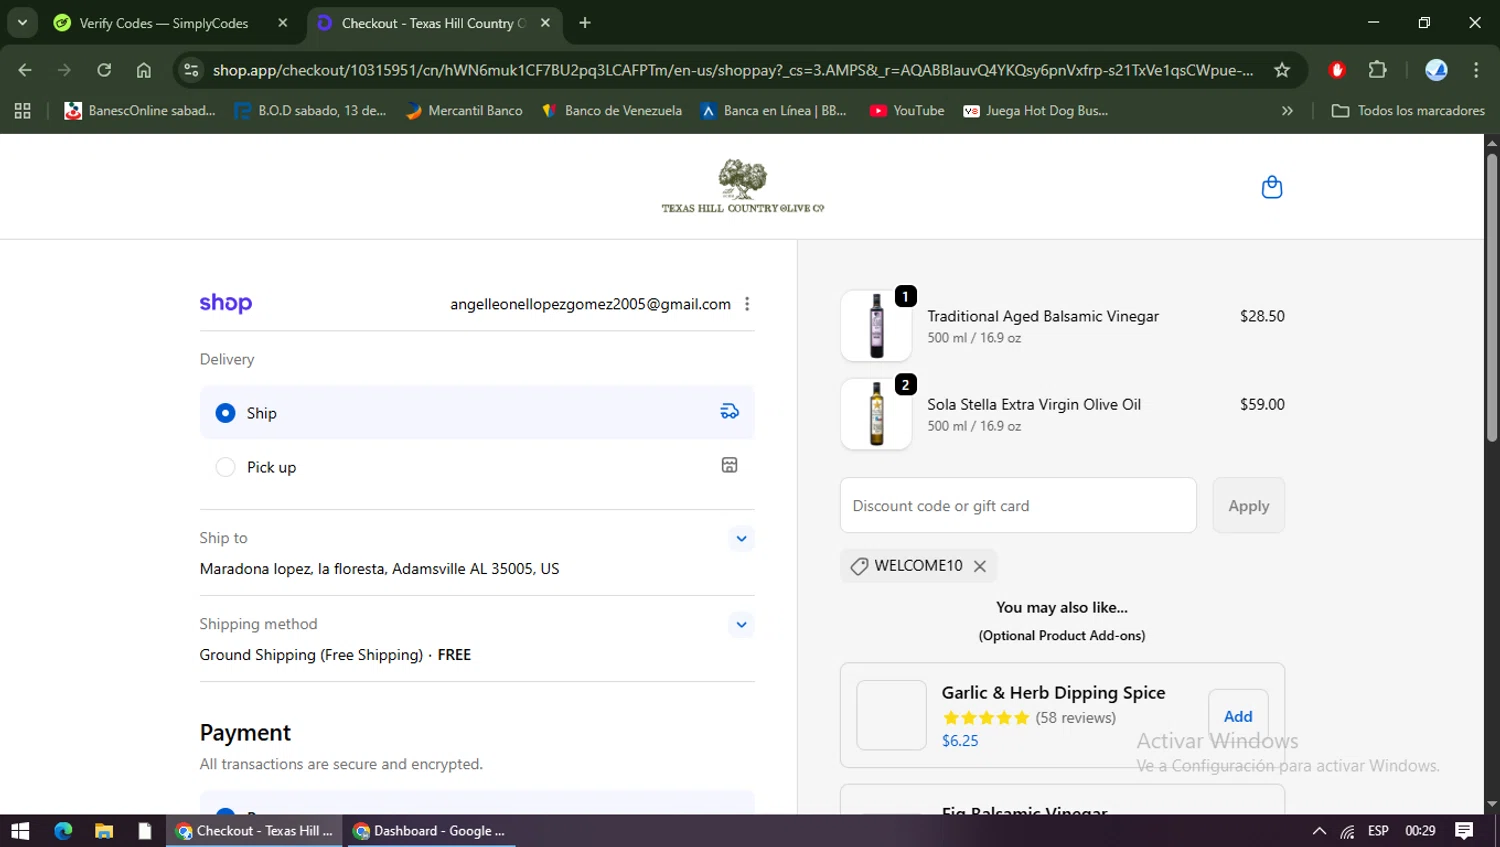Open the tab search dropdown arrow
Image resolution: width=1500 pixels, height=847 pixels.
(22, 22)
